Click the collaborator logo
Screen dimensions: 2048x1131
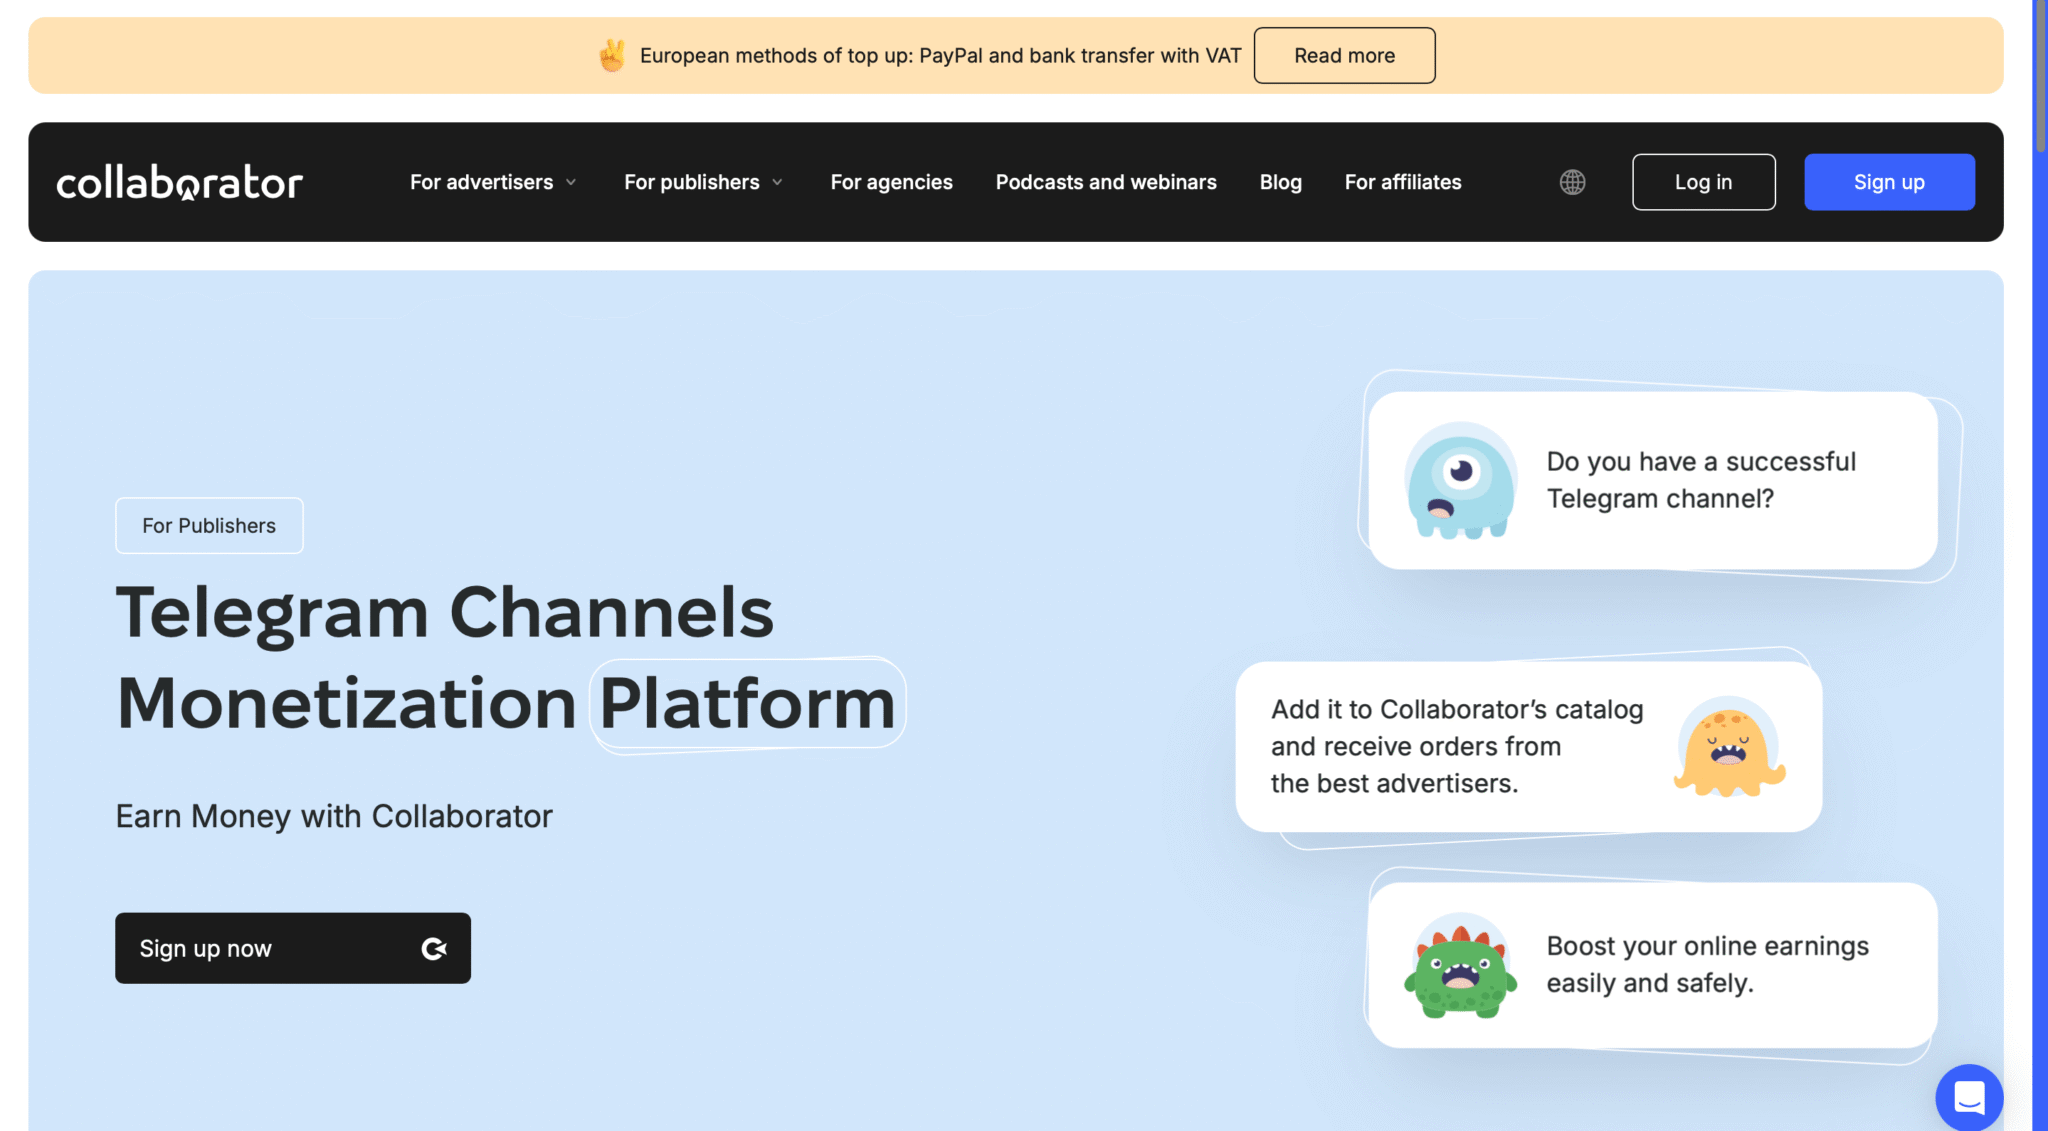[x=179, y=182]
